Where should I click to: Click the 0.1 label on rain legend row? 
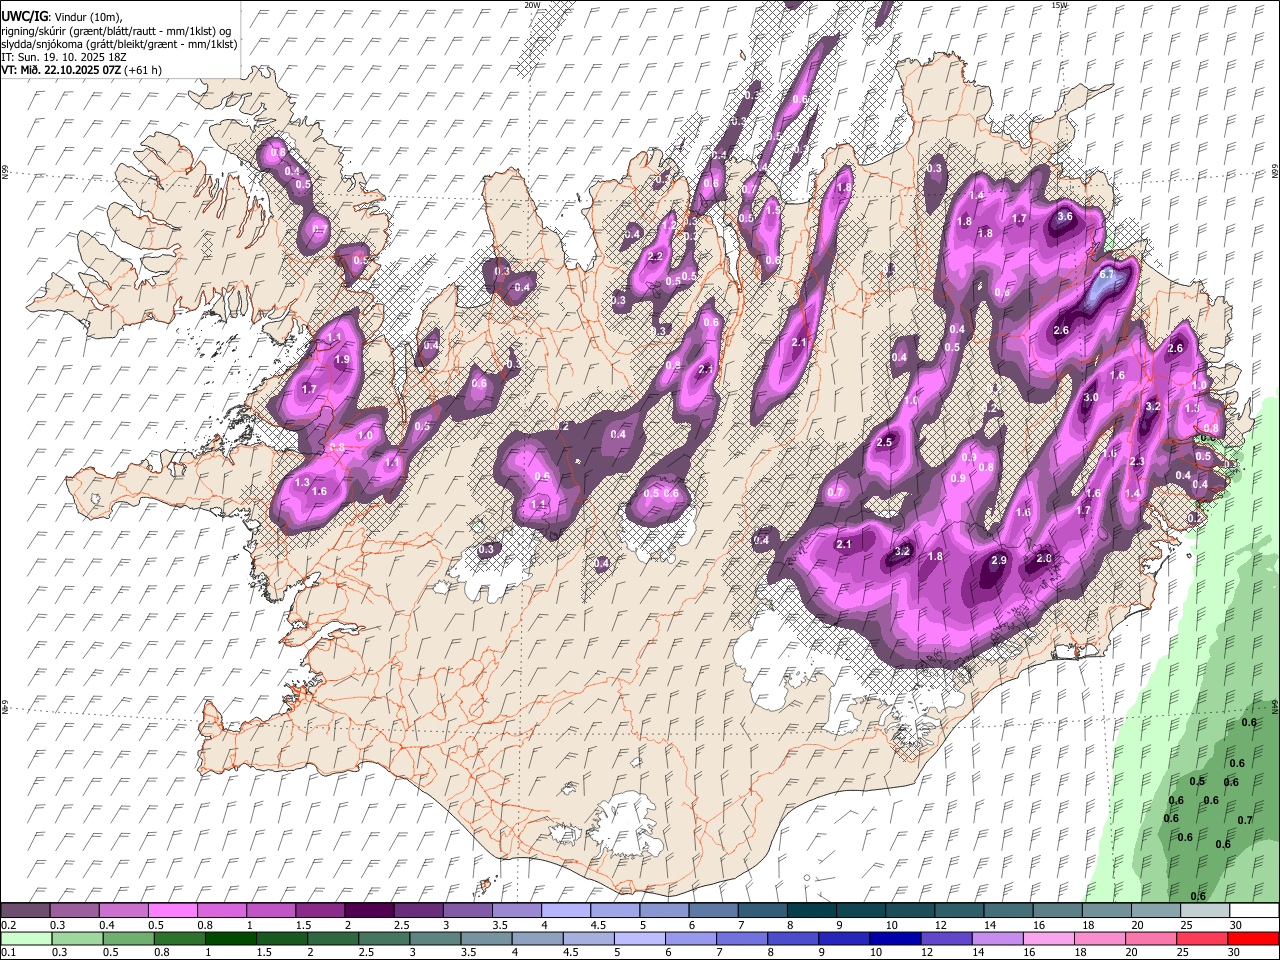tap(8, 953)
